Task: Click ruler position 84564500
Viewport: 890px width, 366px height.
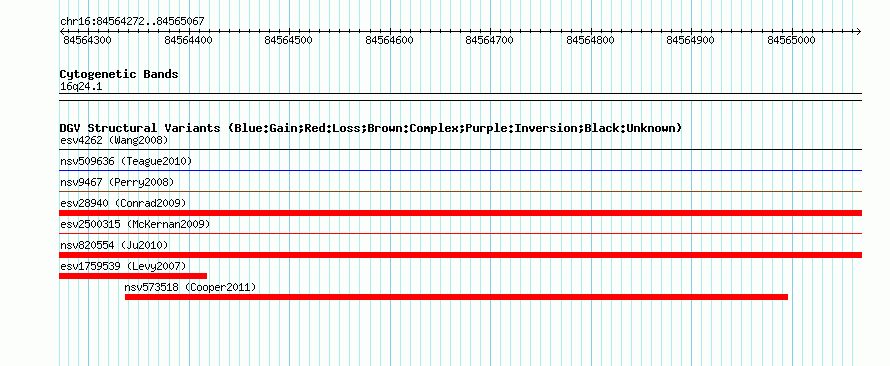Action: 288,40
